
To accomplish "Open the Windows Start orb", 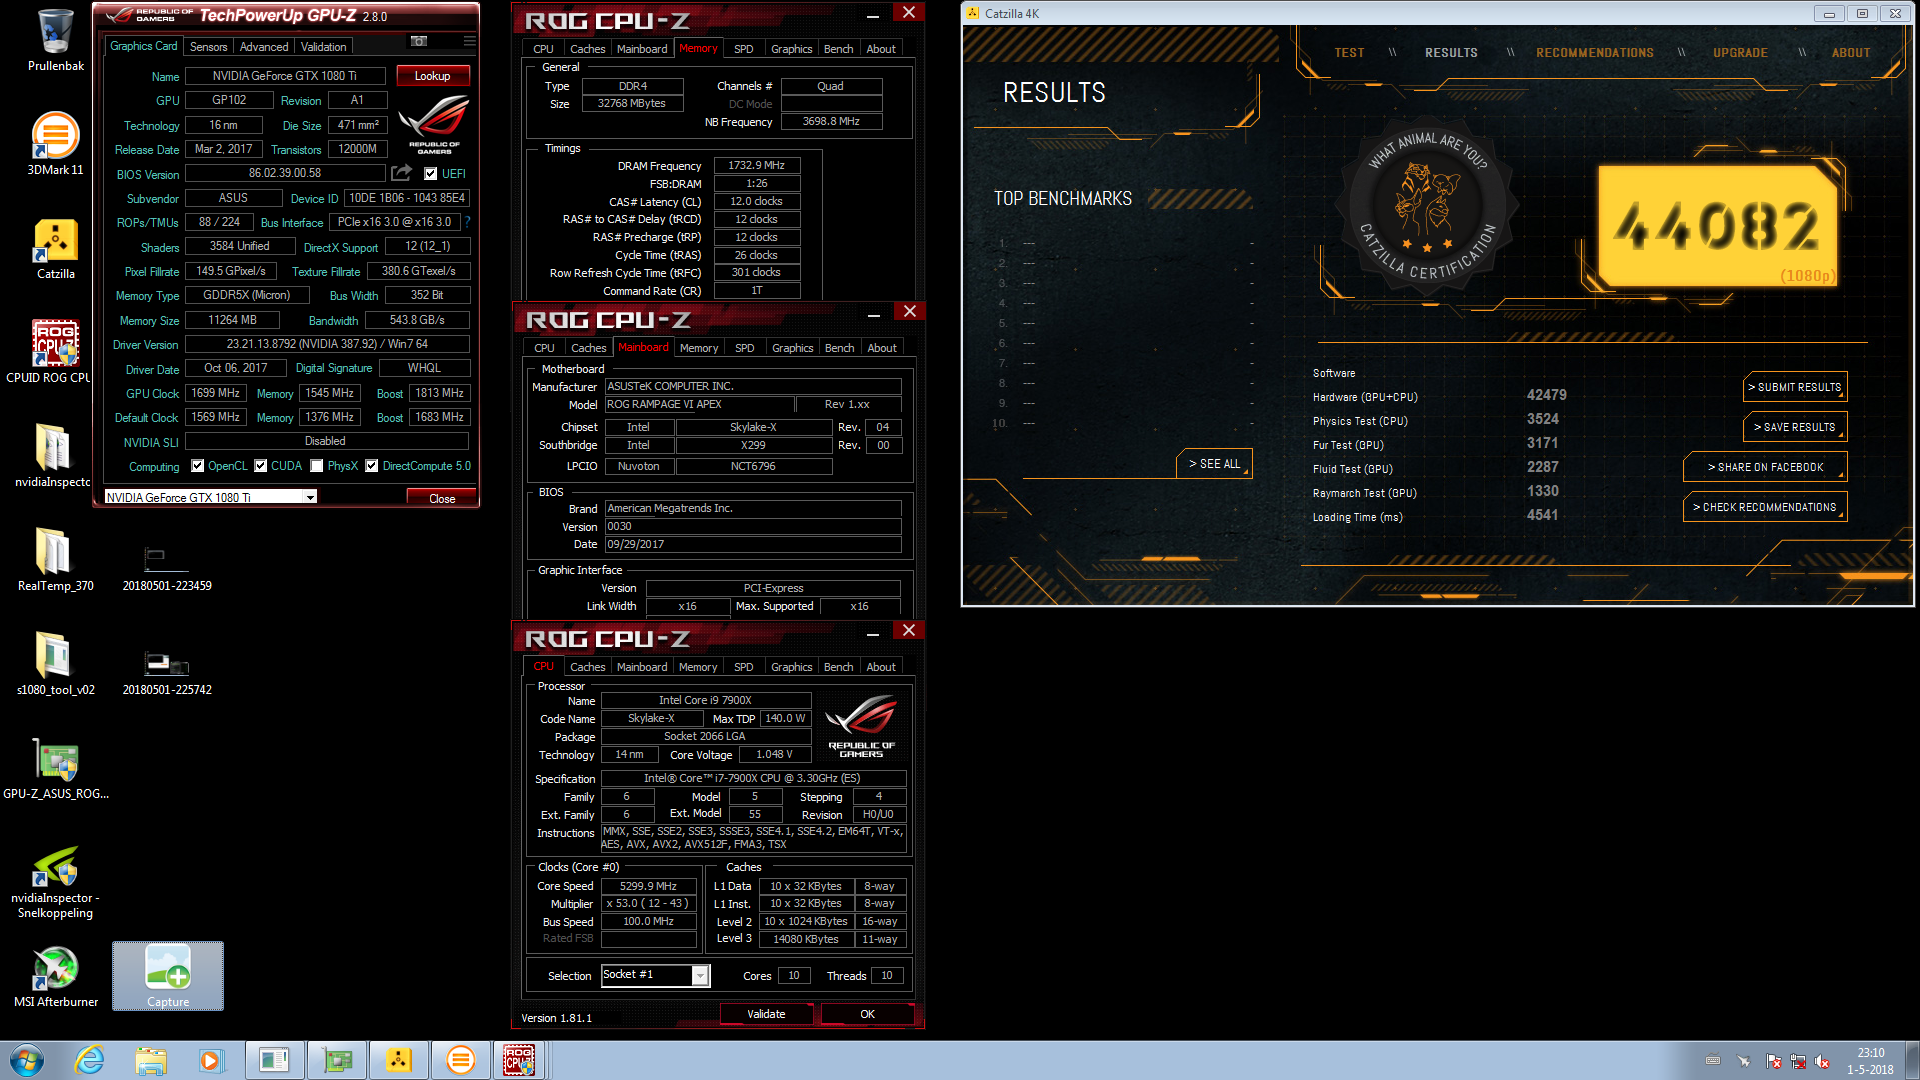I will coord(27,1060).
